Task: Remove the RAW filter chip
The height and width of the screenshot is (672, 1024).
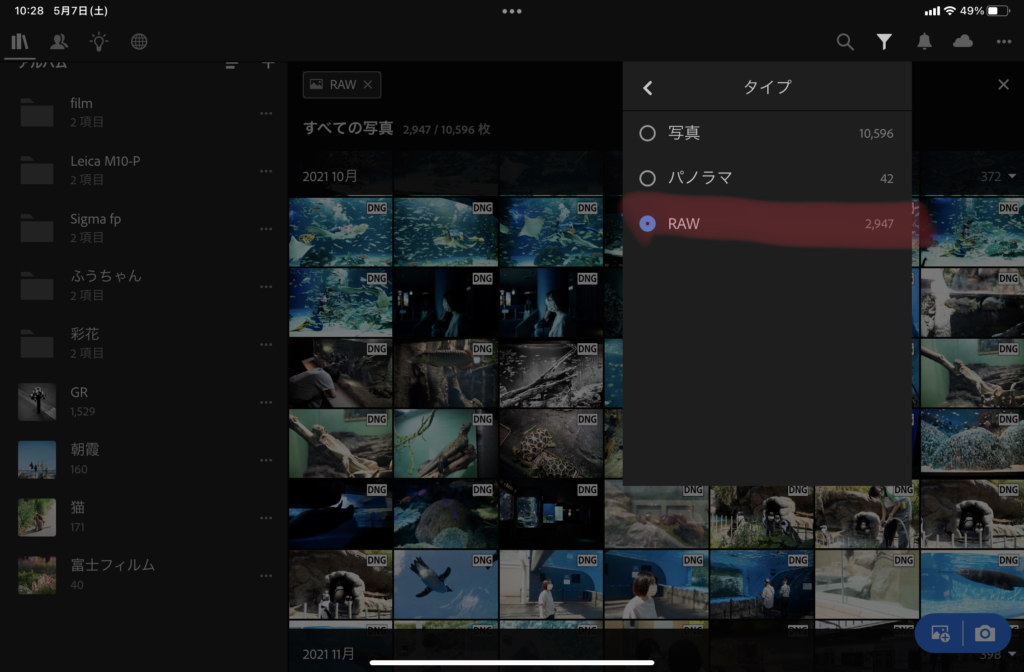Action: pos(368,85)
